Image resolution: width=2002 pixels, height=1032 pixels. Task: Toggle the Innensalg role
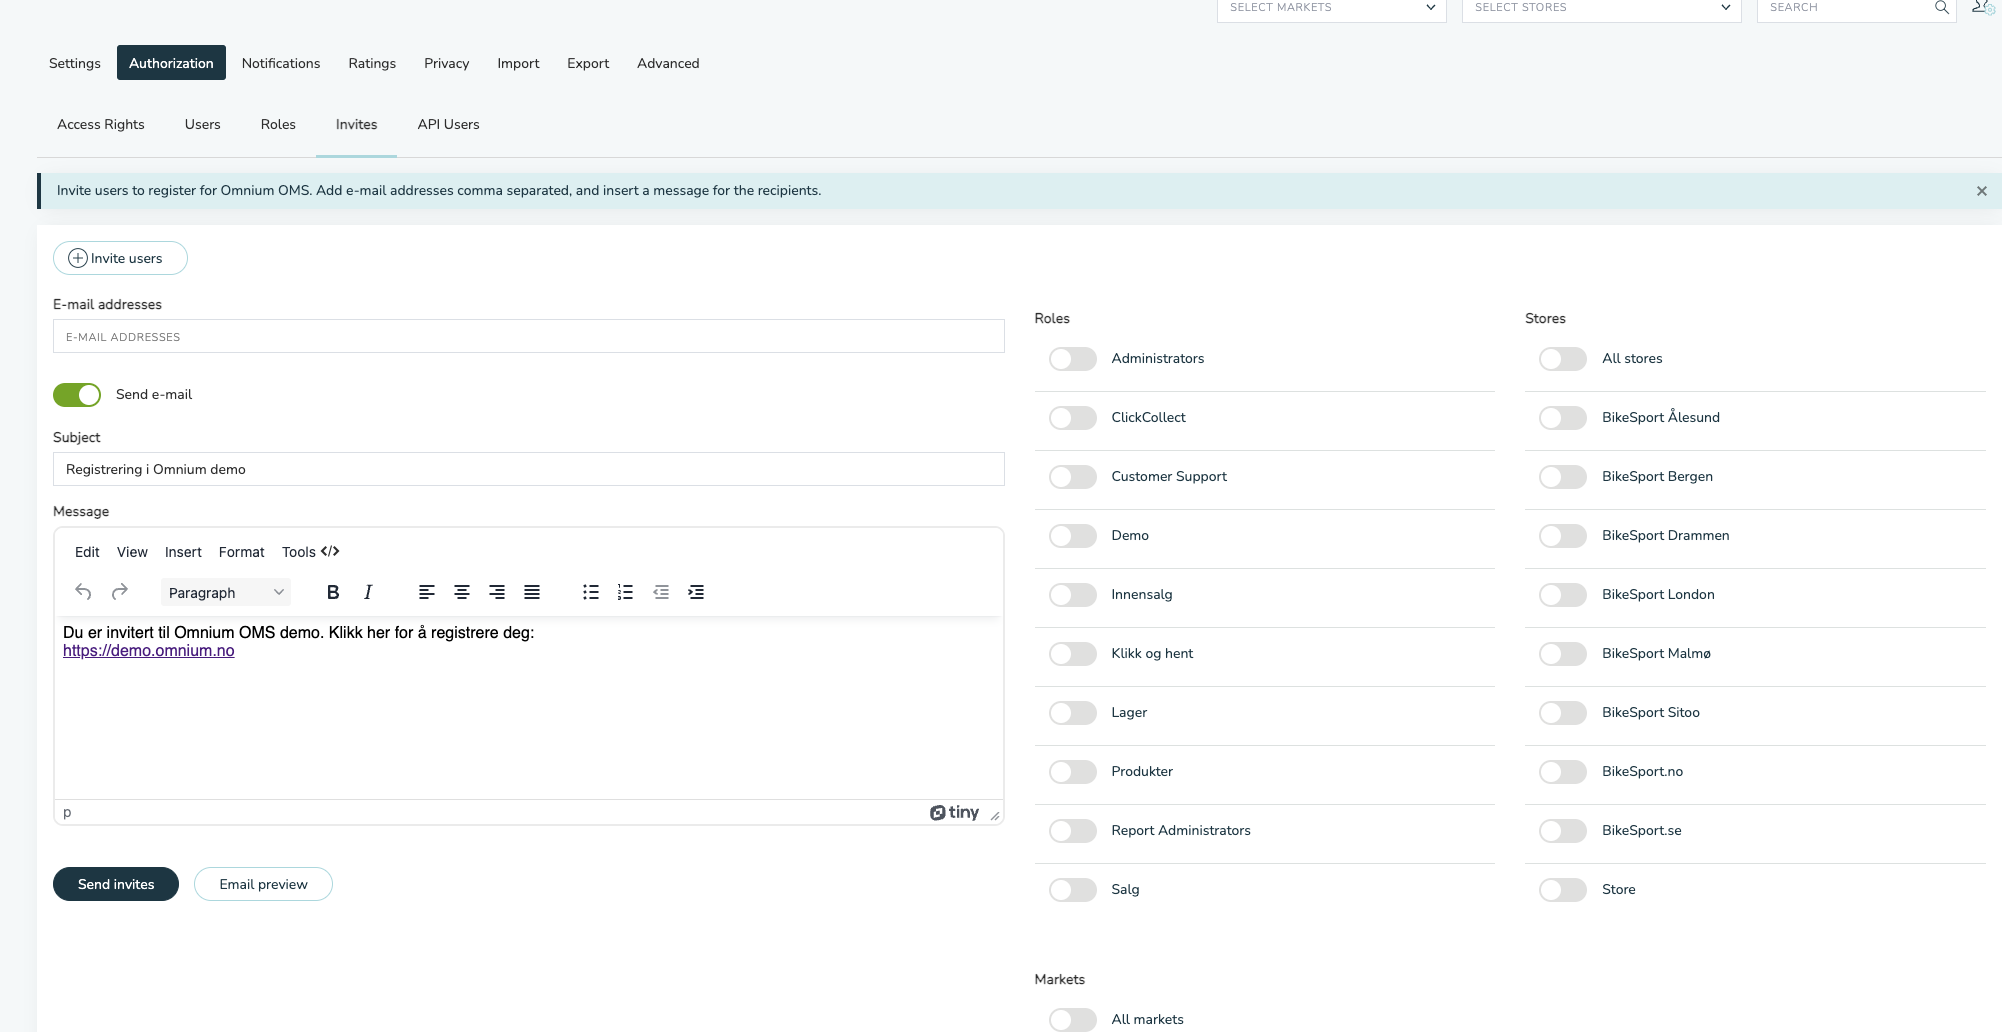tap(1072, 595)
